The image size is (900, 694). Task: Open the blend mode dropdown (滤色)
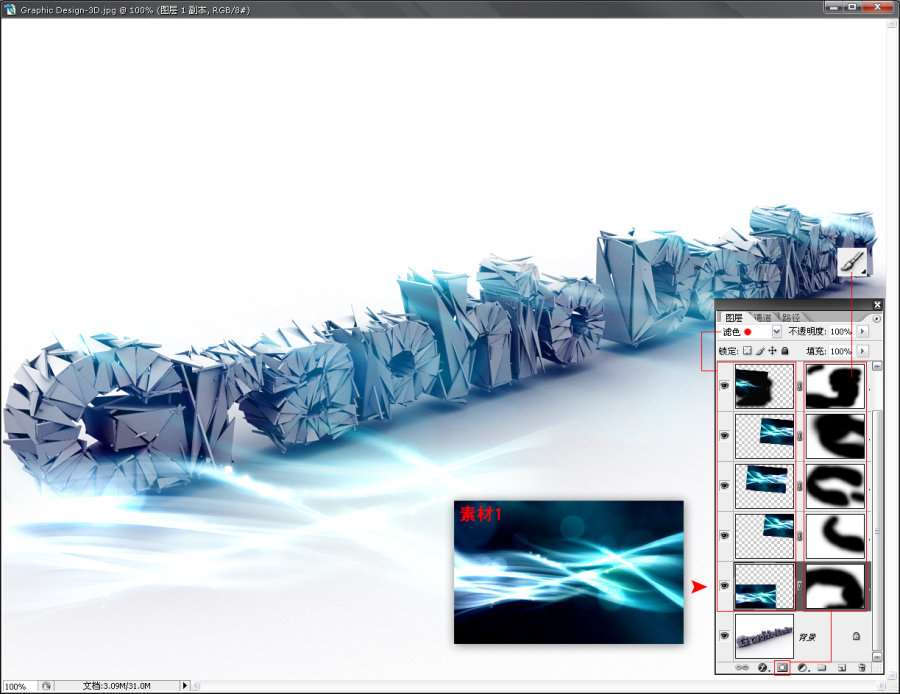click(x=777, y=331)
